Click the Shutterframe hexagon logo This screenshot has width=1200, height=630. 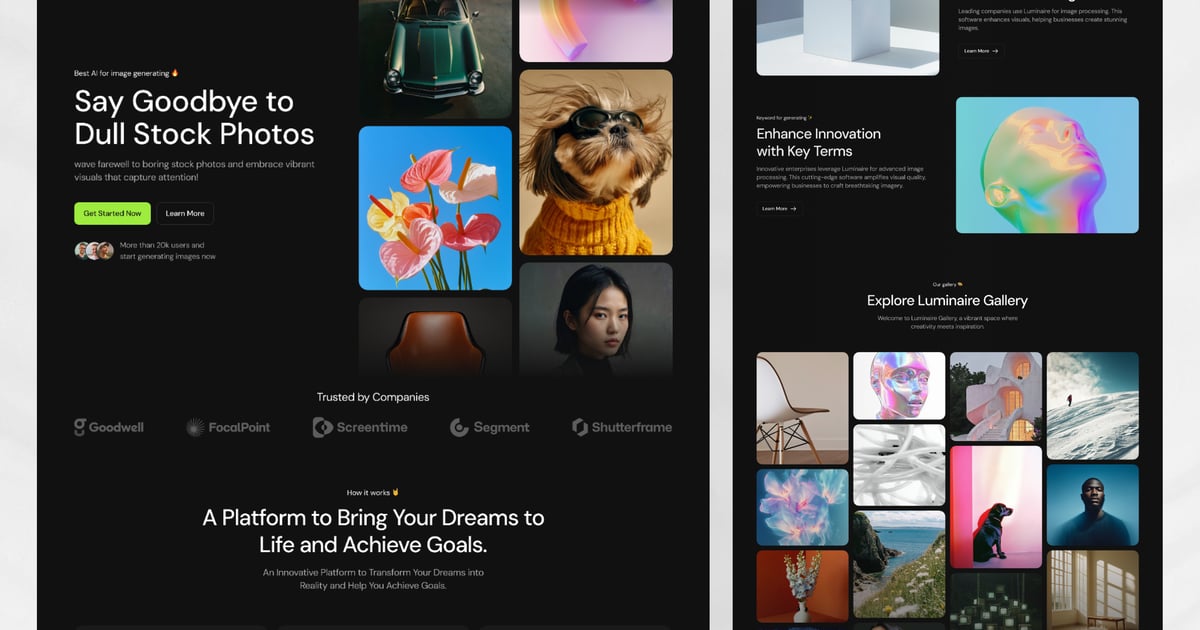pyautogui.click(x=579, y=427)
